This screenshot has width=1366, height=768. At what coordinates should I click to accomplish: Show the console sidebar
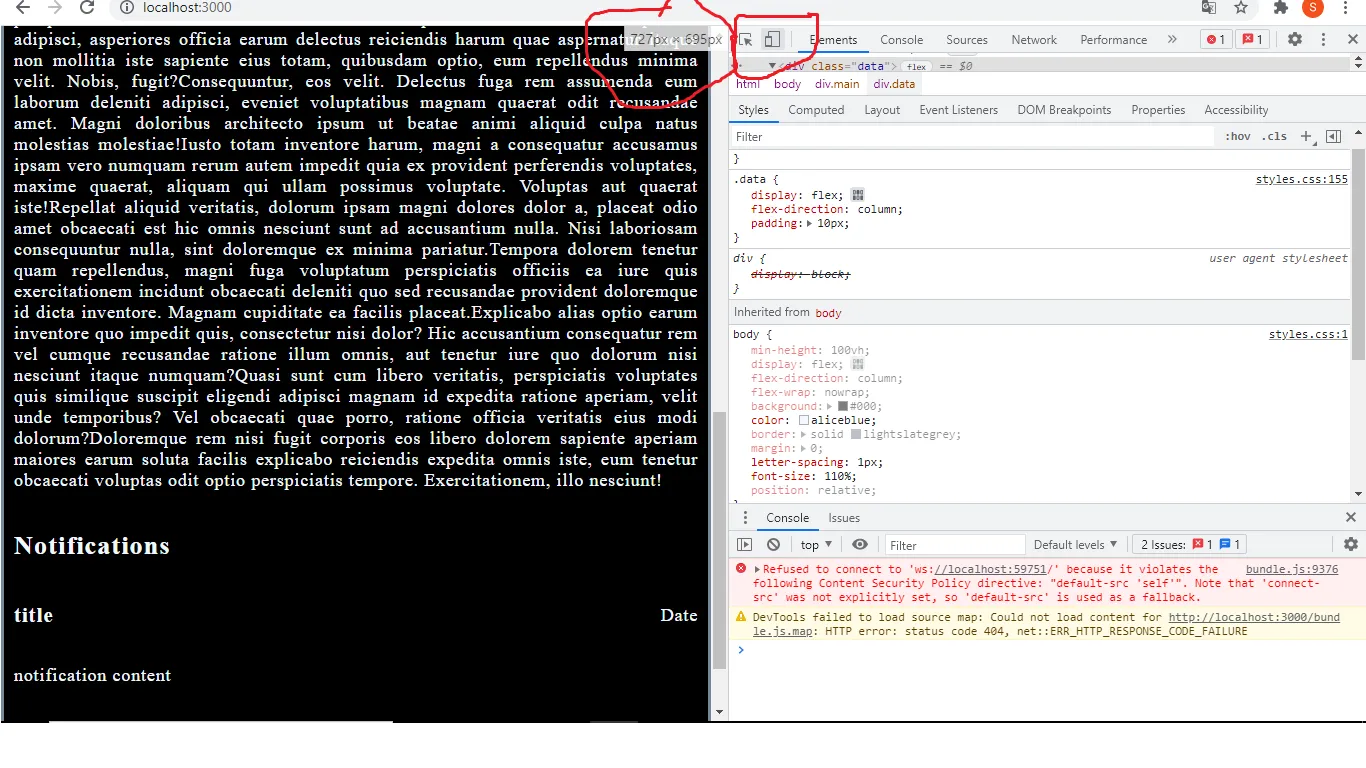(744, 545)
